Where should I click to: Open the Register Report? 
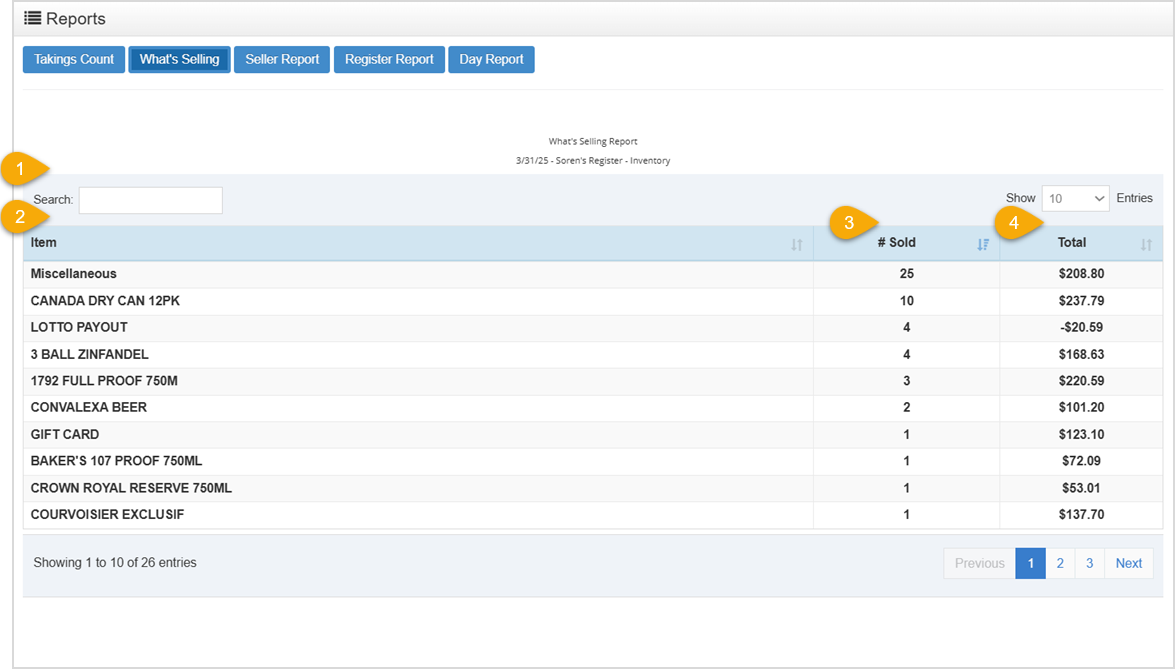point(389,59)
